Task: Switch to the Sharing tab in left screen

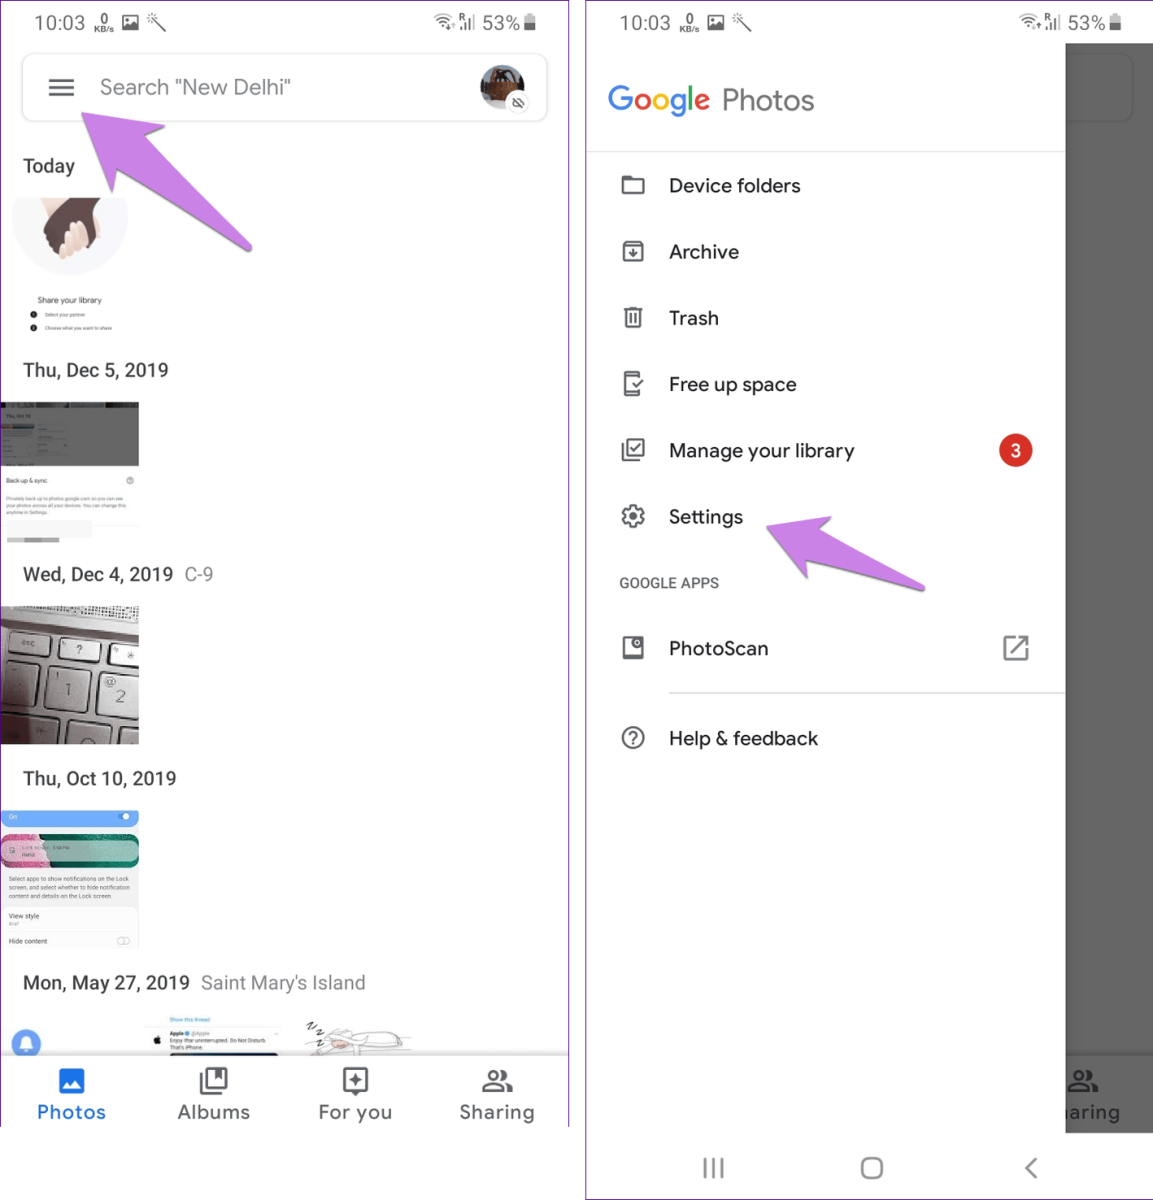Action: (x=497, y=1094)
